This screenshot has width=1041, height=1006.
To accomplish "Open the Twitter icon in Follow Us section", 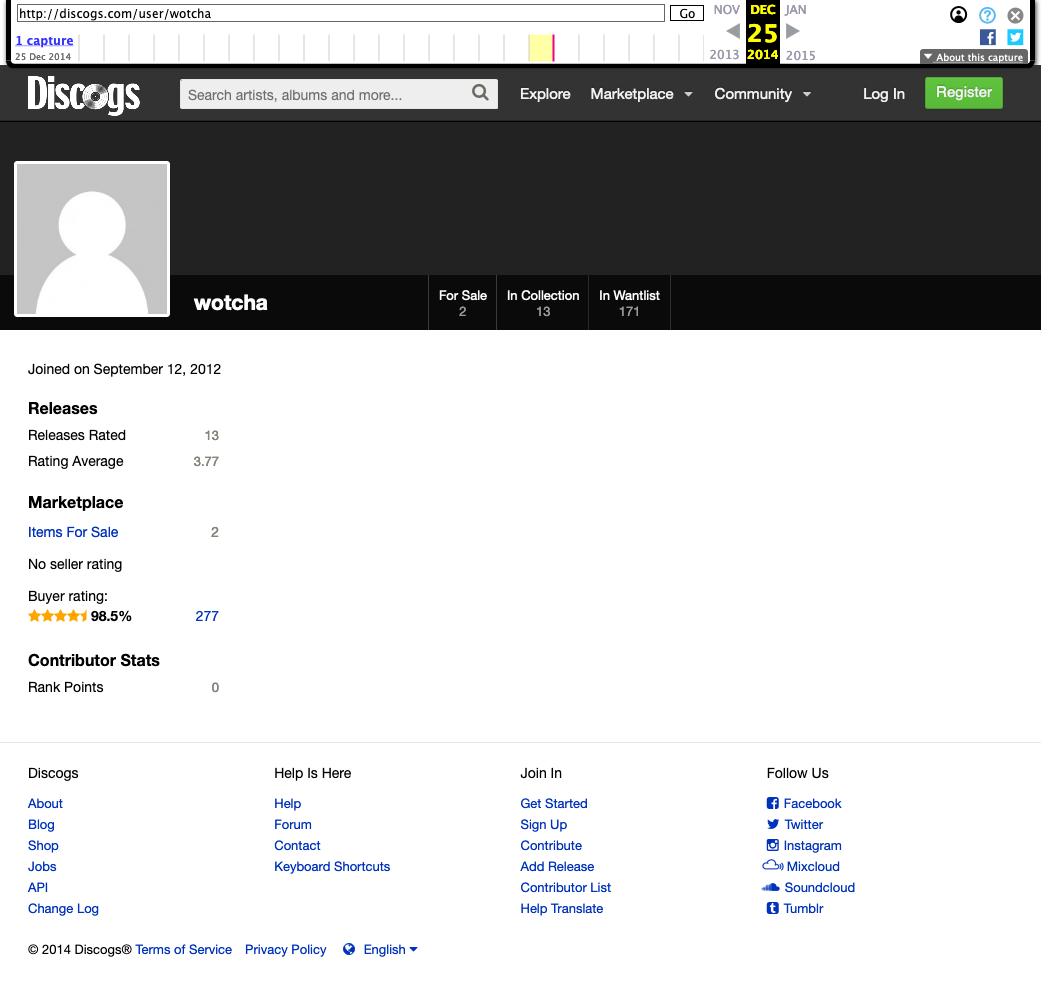I will coord(771,824).
